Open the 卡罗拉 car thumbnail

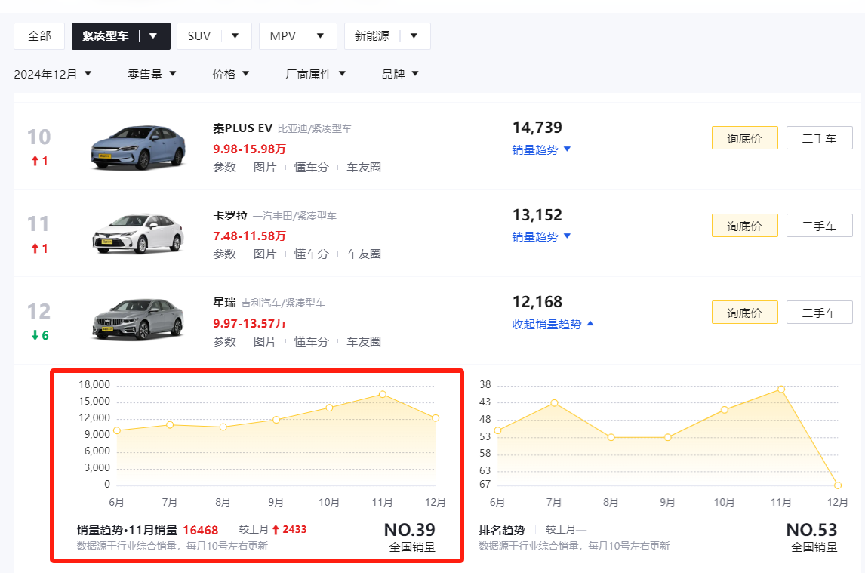(138, 234)
